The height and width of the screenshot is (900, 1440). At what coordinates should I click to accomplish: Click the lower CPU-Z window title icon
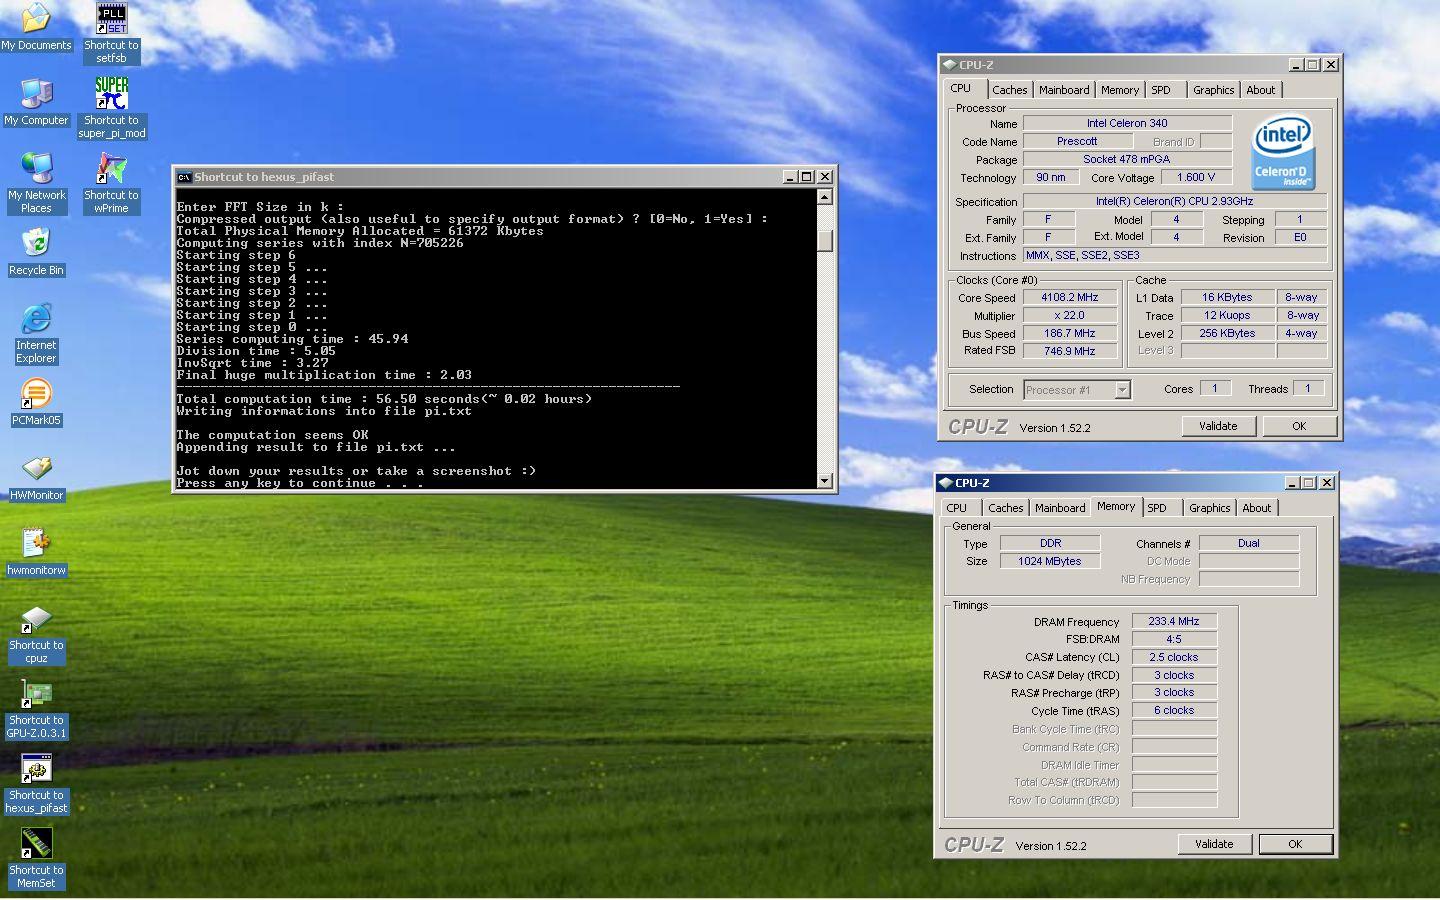(945, 483)
